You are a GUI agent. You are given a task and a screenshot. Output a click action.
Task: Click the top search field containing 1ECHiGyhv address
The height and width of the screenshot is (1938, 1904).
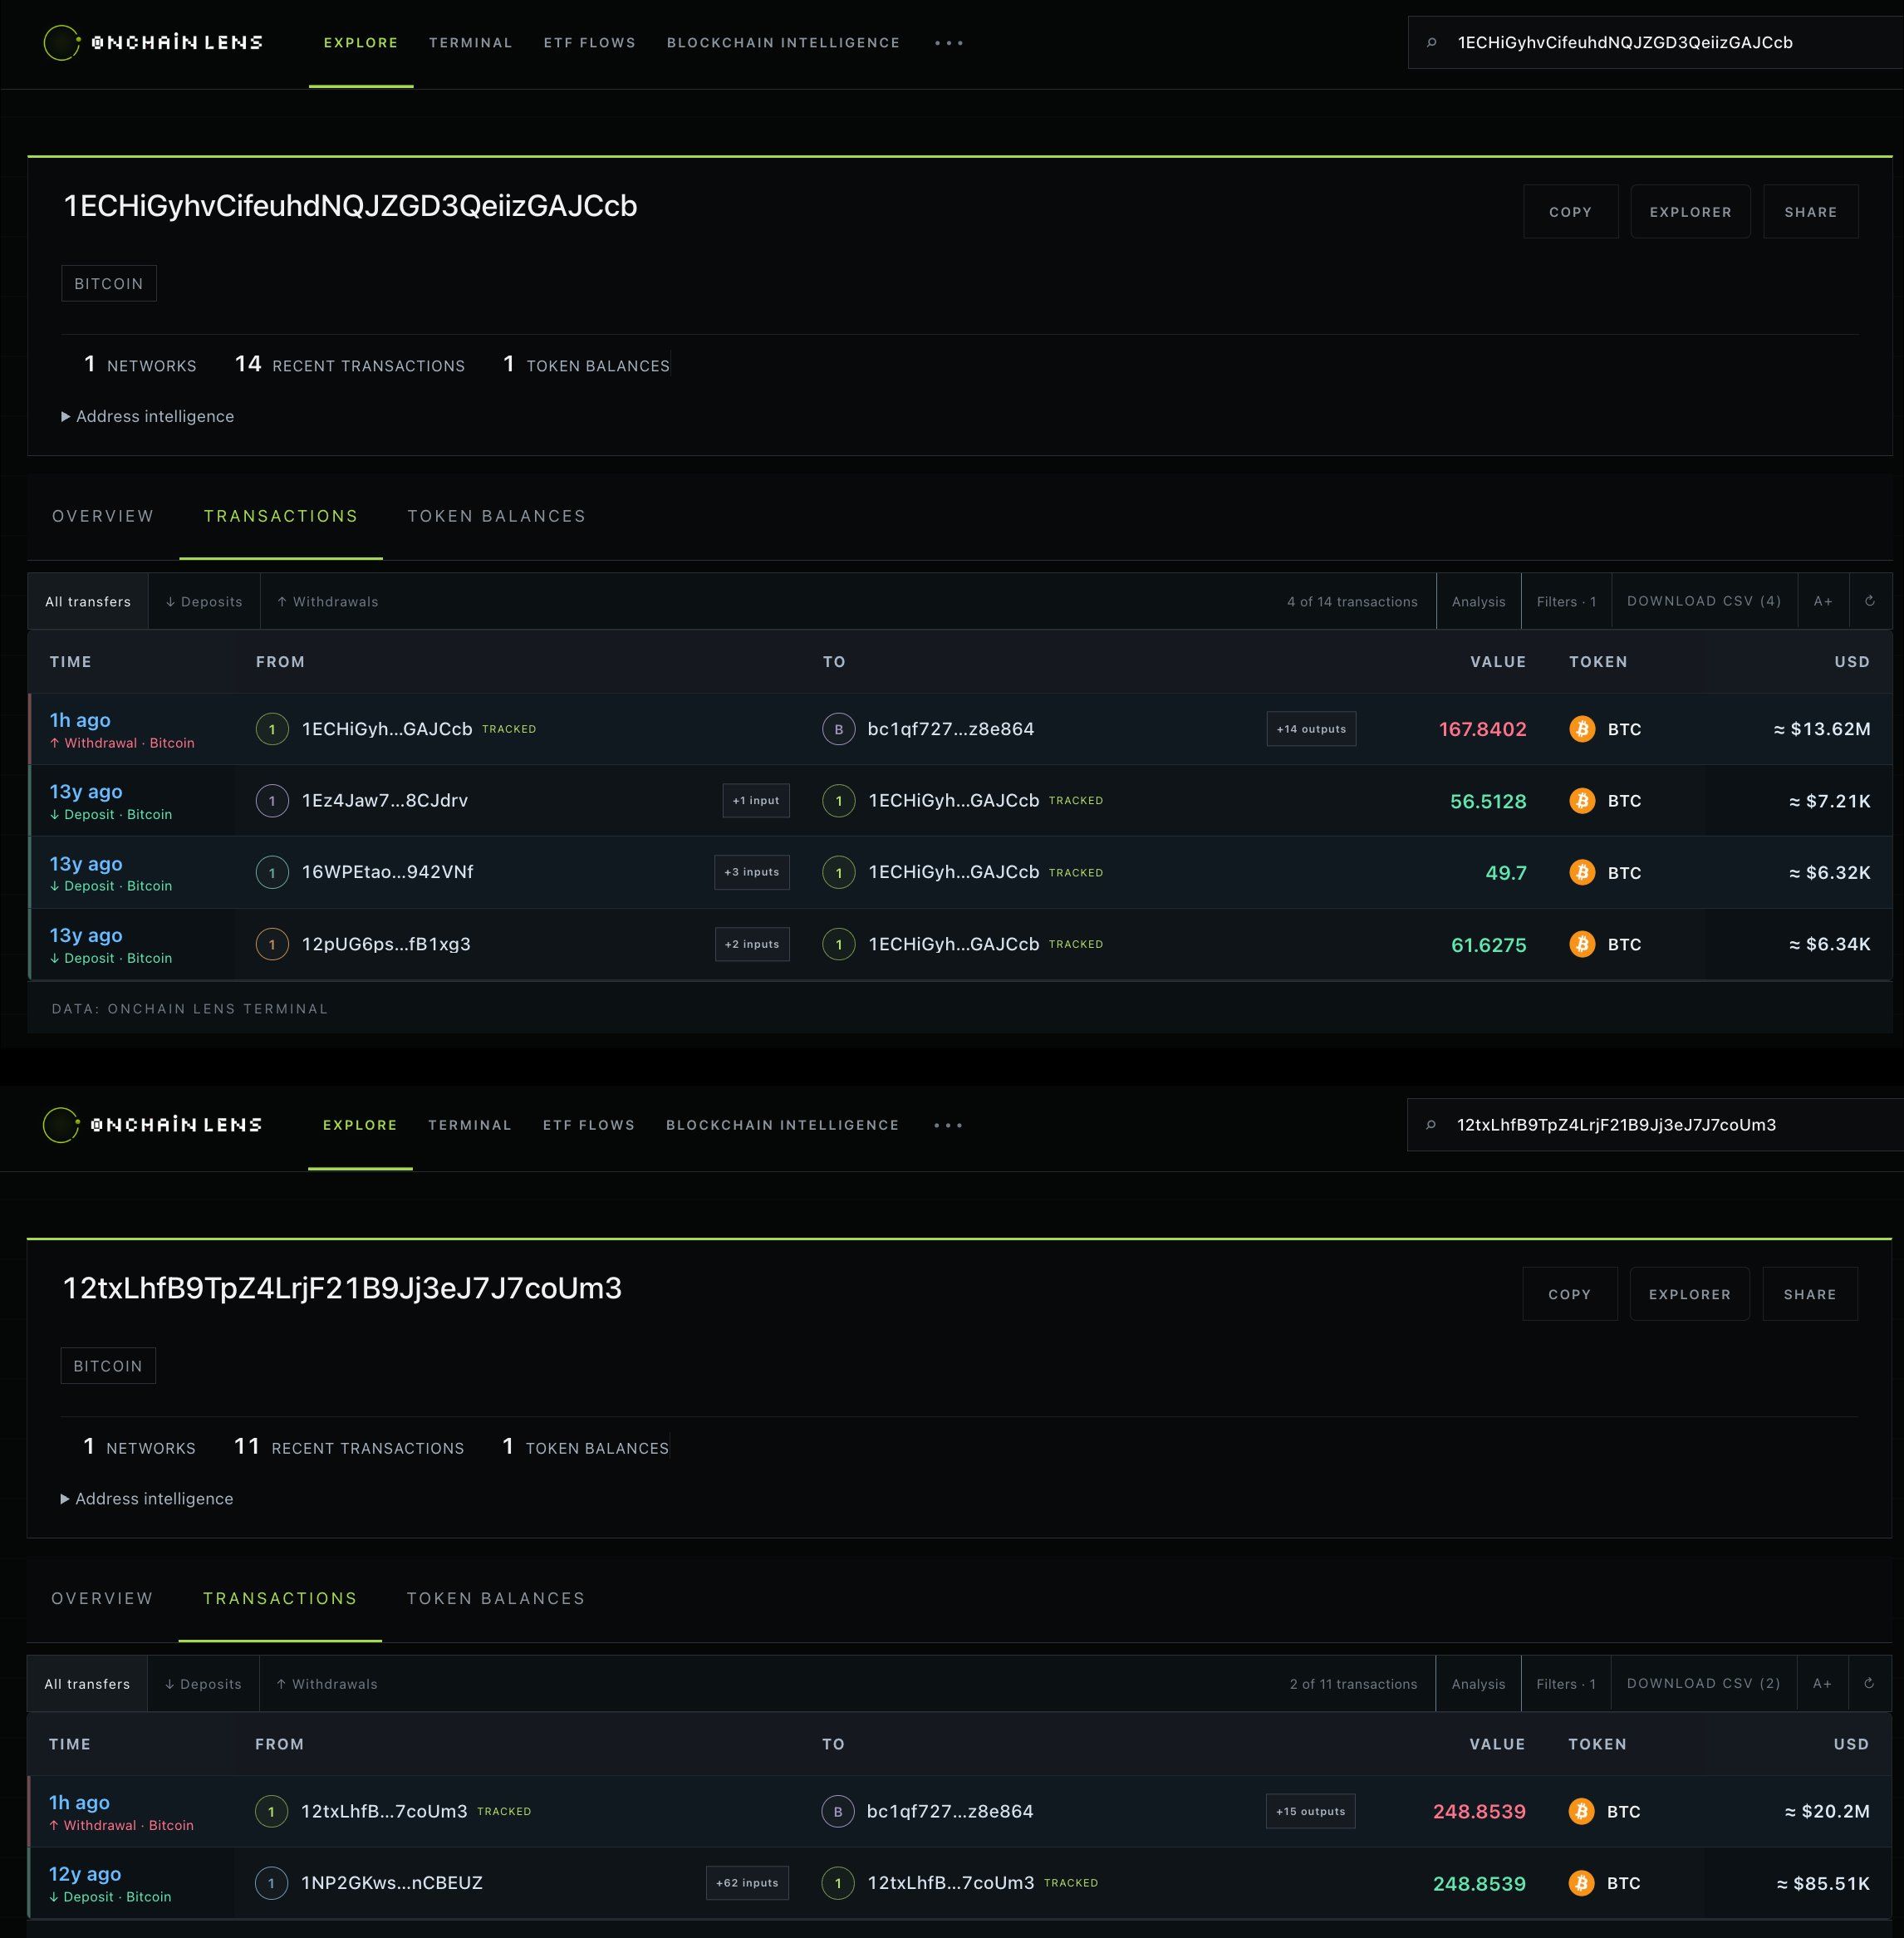pyautogui.click(x=1655, y=42)
